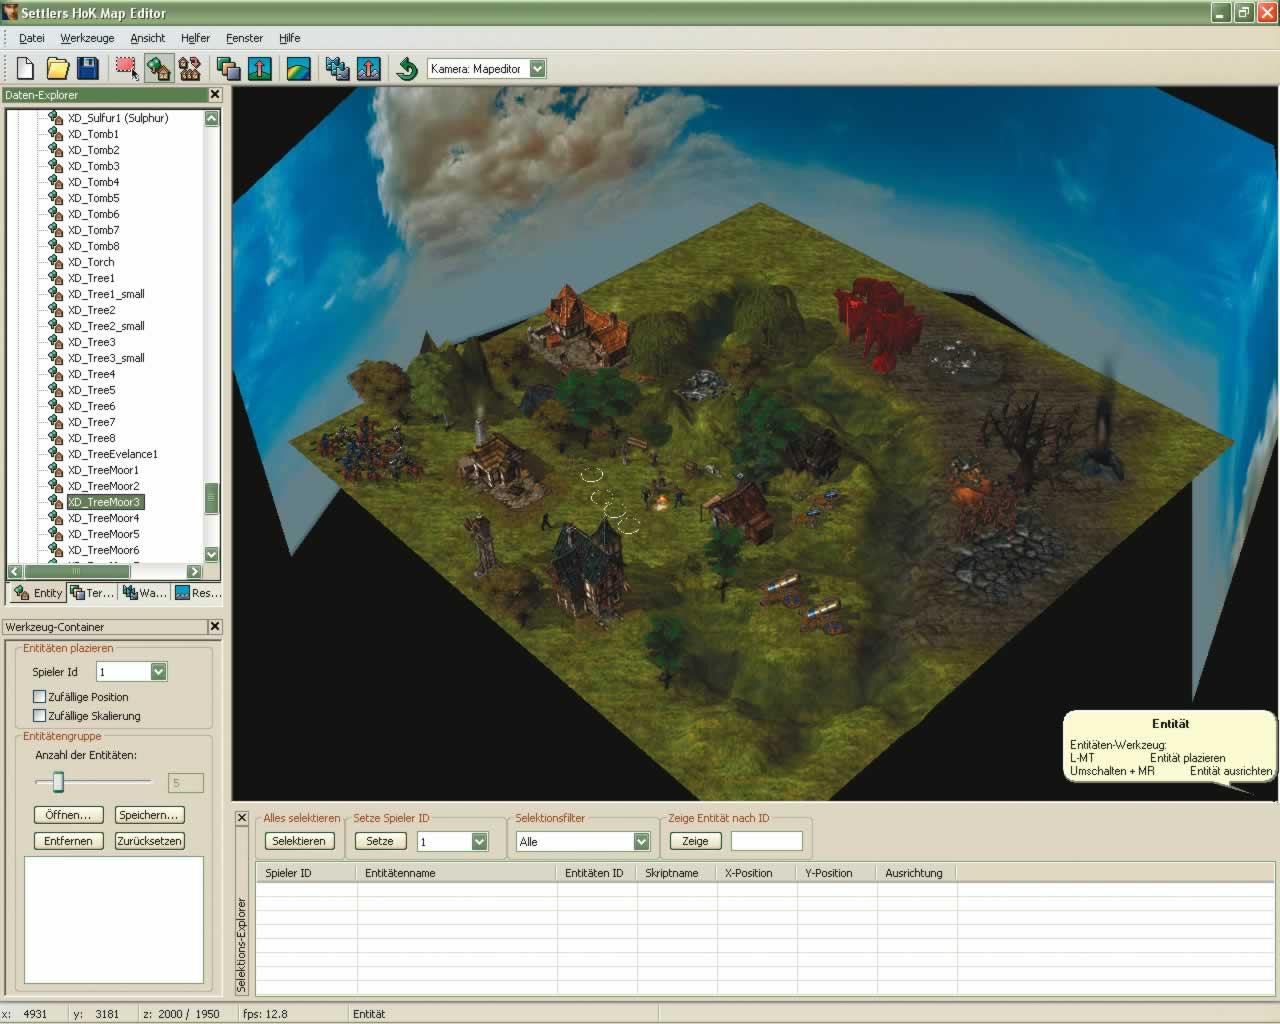Click the Selektieren button
This screenshot has height=1024, width=1280.
pos(299,841)
